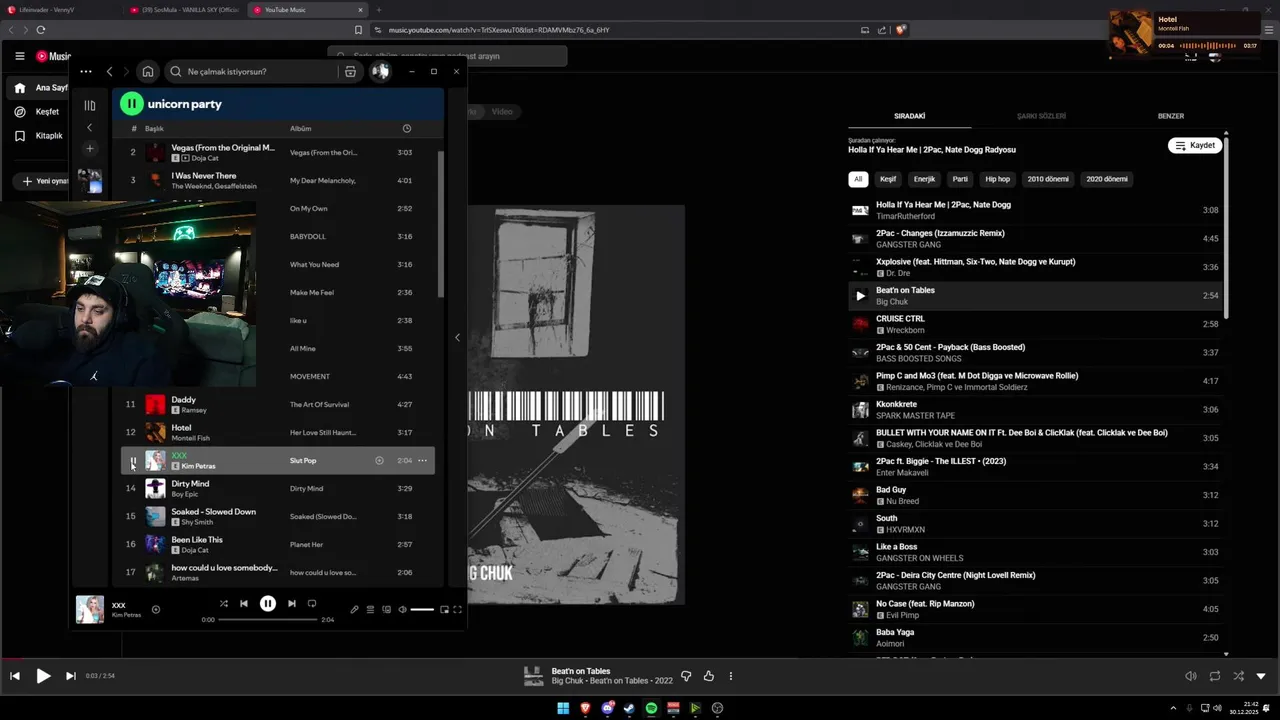Skip to next track in Spotify

292,603
